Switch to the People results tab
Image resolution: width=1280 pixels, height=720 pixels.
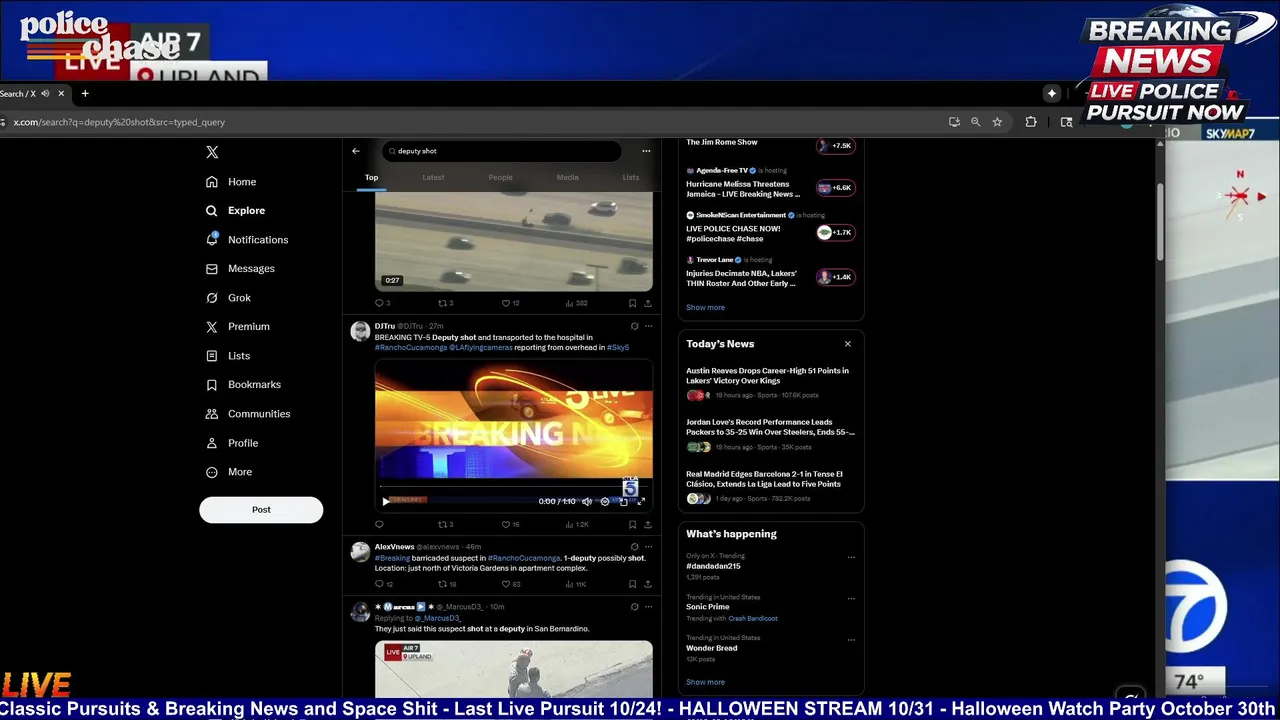500,177
